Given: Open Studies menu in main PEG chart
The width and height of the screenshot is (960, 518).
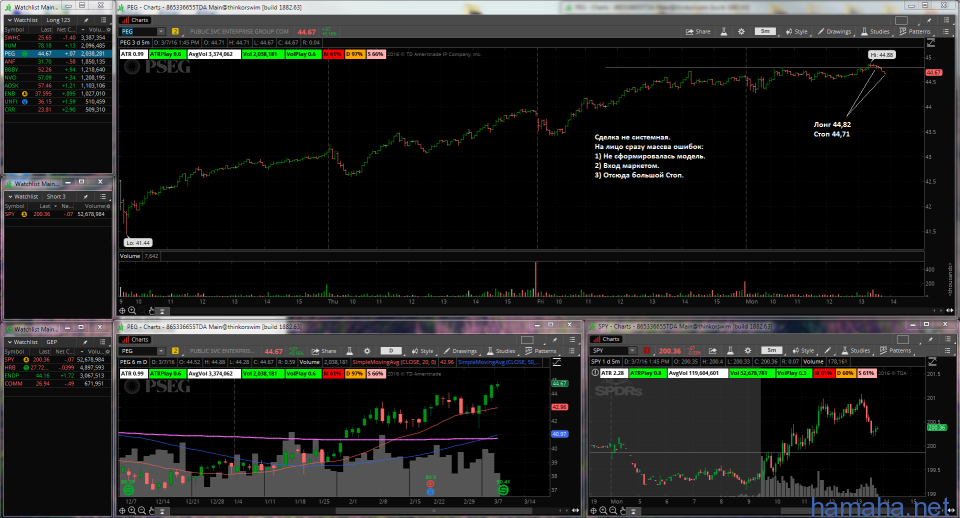Looking at the screenshot, I should (875, 31).
